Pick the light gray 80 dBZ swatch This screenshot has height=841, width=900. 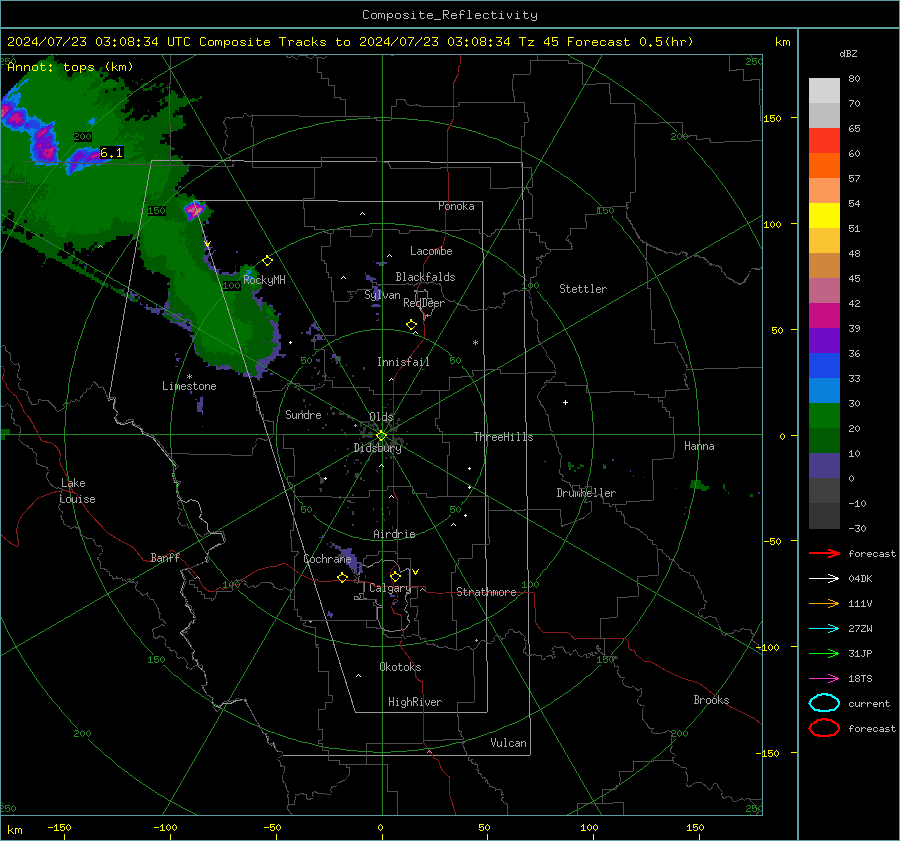coord(824,90)
